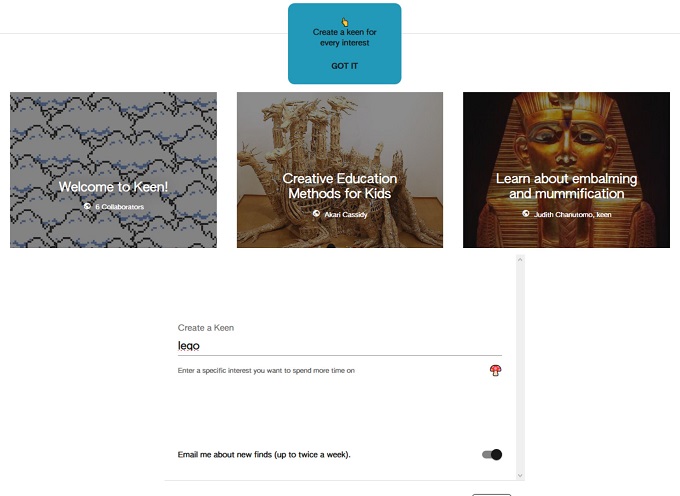Click the red mushroom emoji icon
680x496 pixels.
[x=495, y=370]
